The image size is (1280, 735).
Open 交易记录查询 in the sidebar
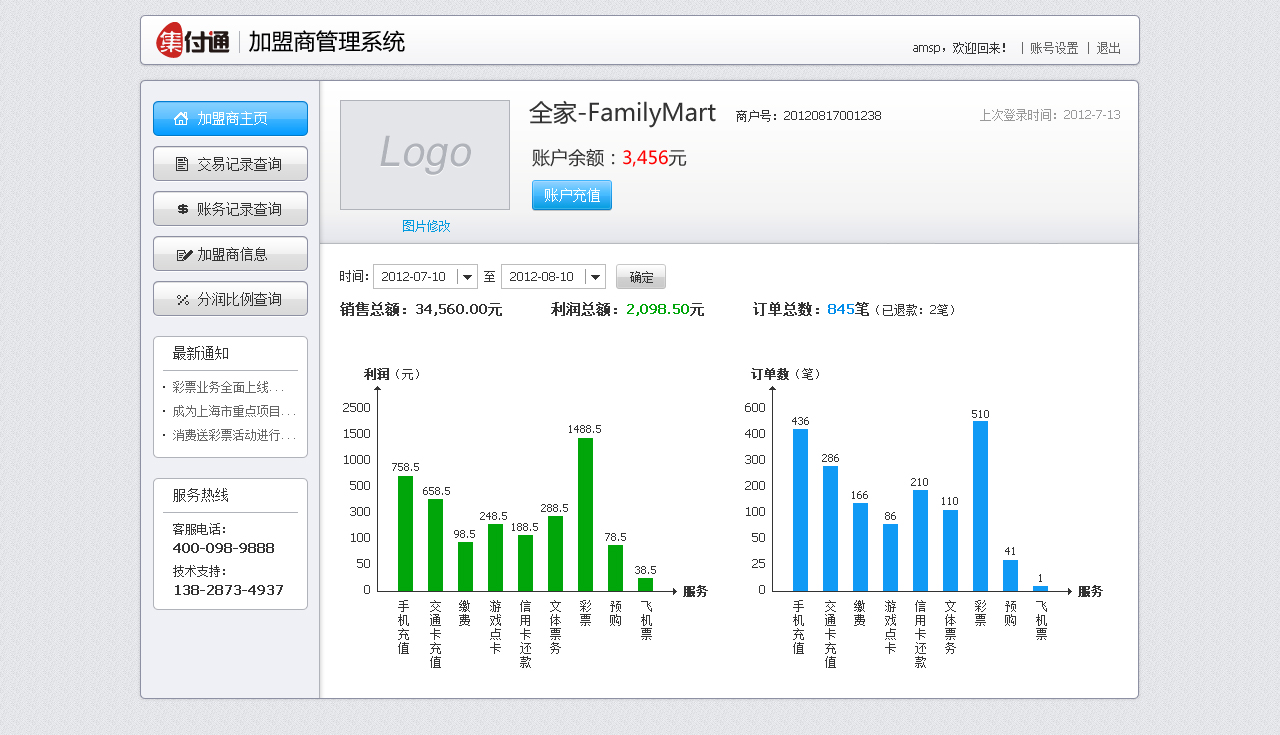(230, 163)
